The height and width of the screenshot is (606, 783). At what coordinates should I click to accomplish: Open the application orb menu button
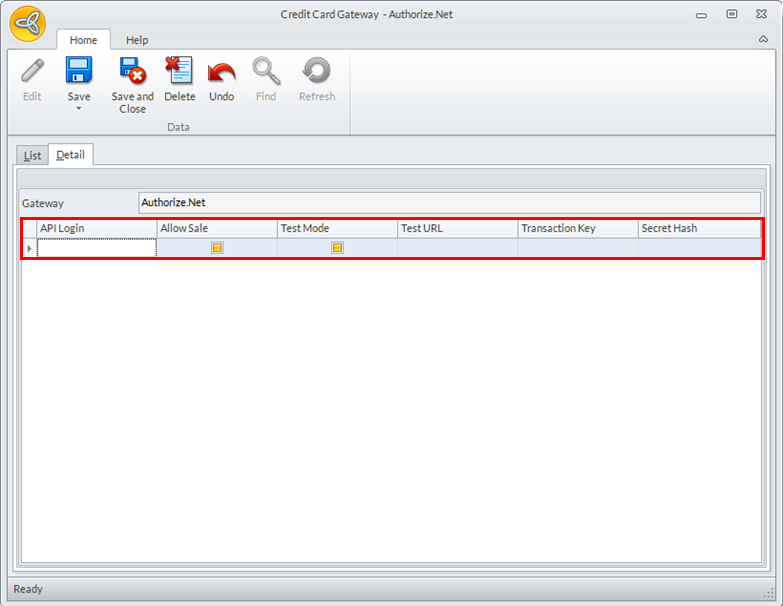(28, 23)
